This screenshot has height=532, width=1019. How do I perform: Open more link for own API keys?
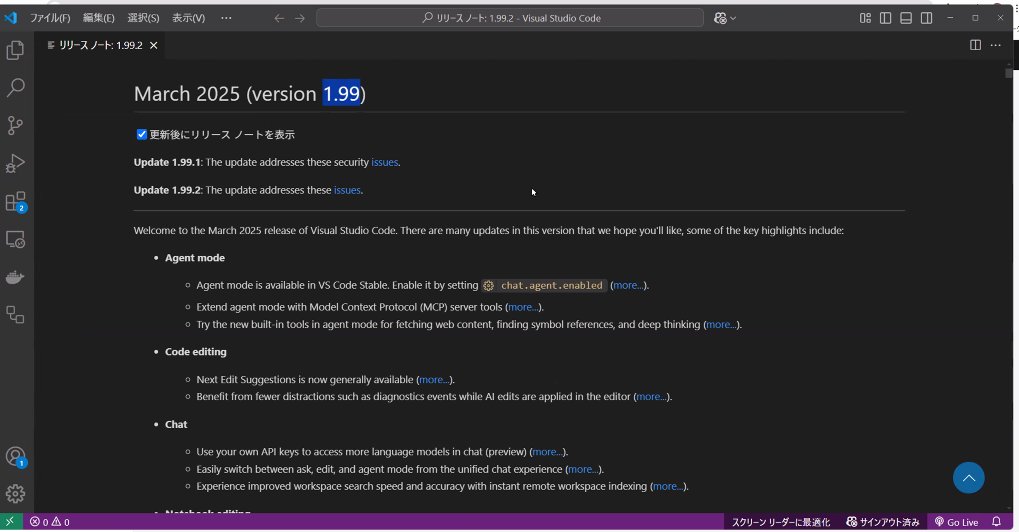pyautogui.click(x=548, y=451)
